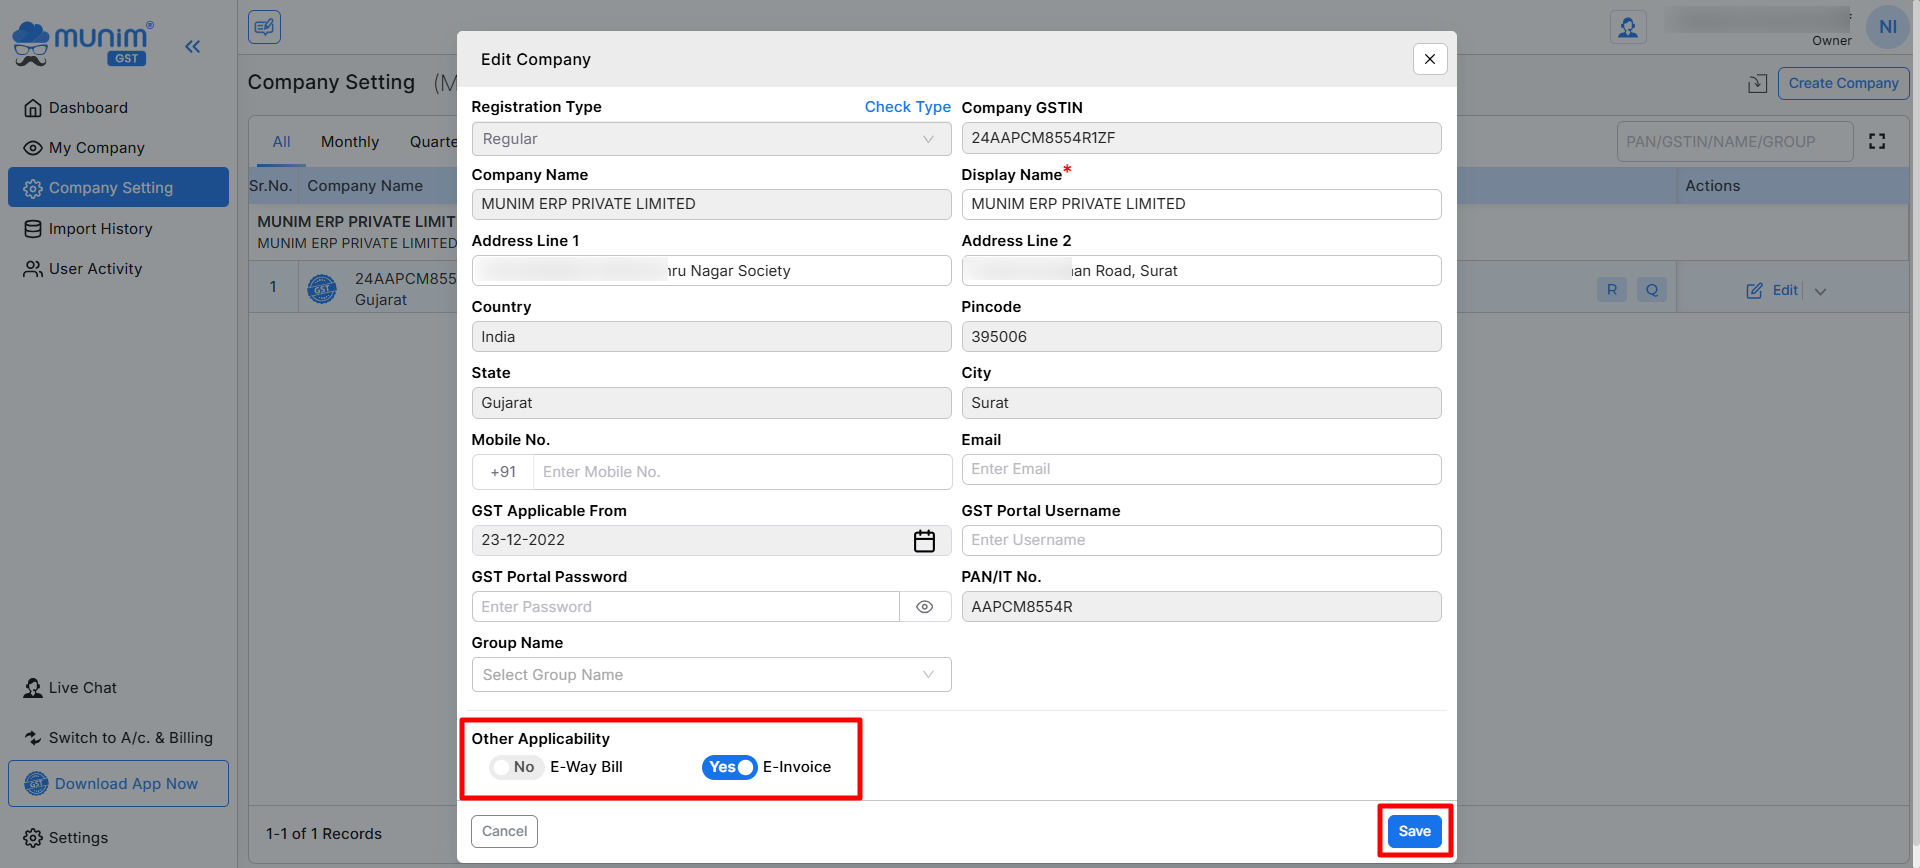Toggle the fullscreen icon near the search box
The height and width of the screenshot is (868, 1920).
[1877, 142]
